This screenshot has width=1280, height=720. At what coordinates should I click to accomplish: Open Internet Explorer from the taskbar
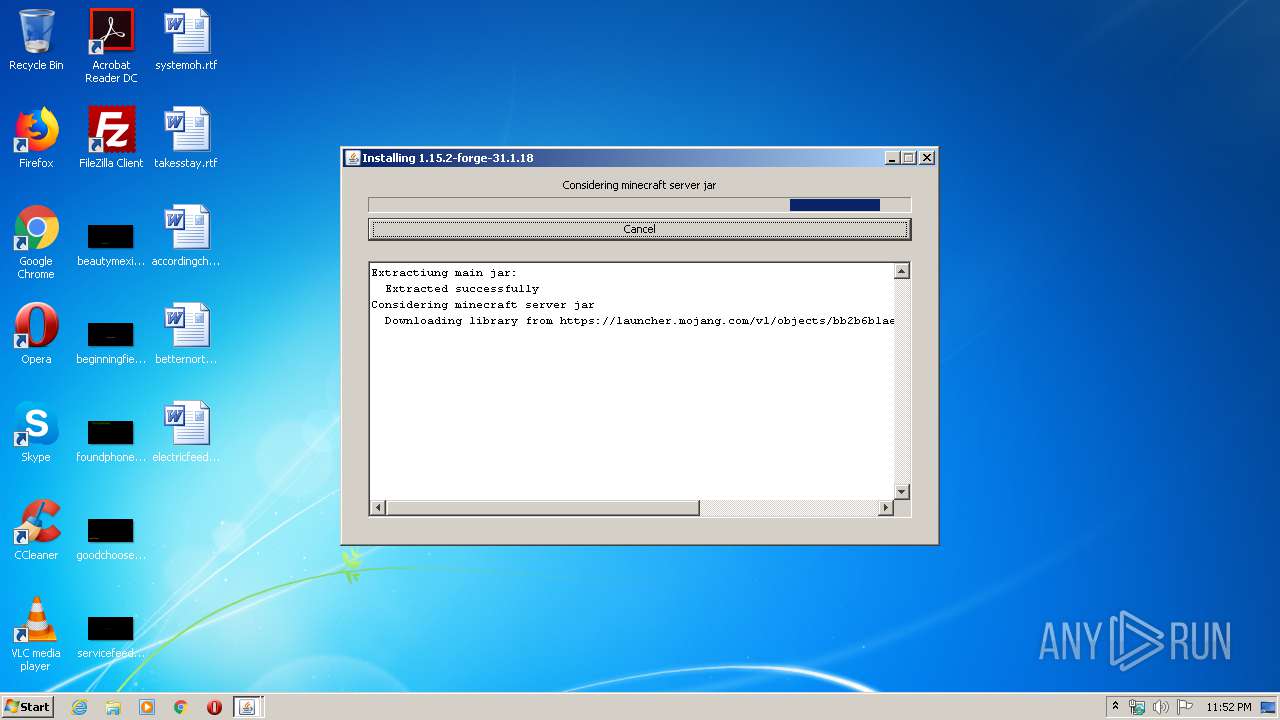(79, 707)
